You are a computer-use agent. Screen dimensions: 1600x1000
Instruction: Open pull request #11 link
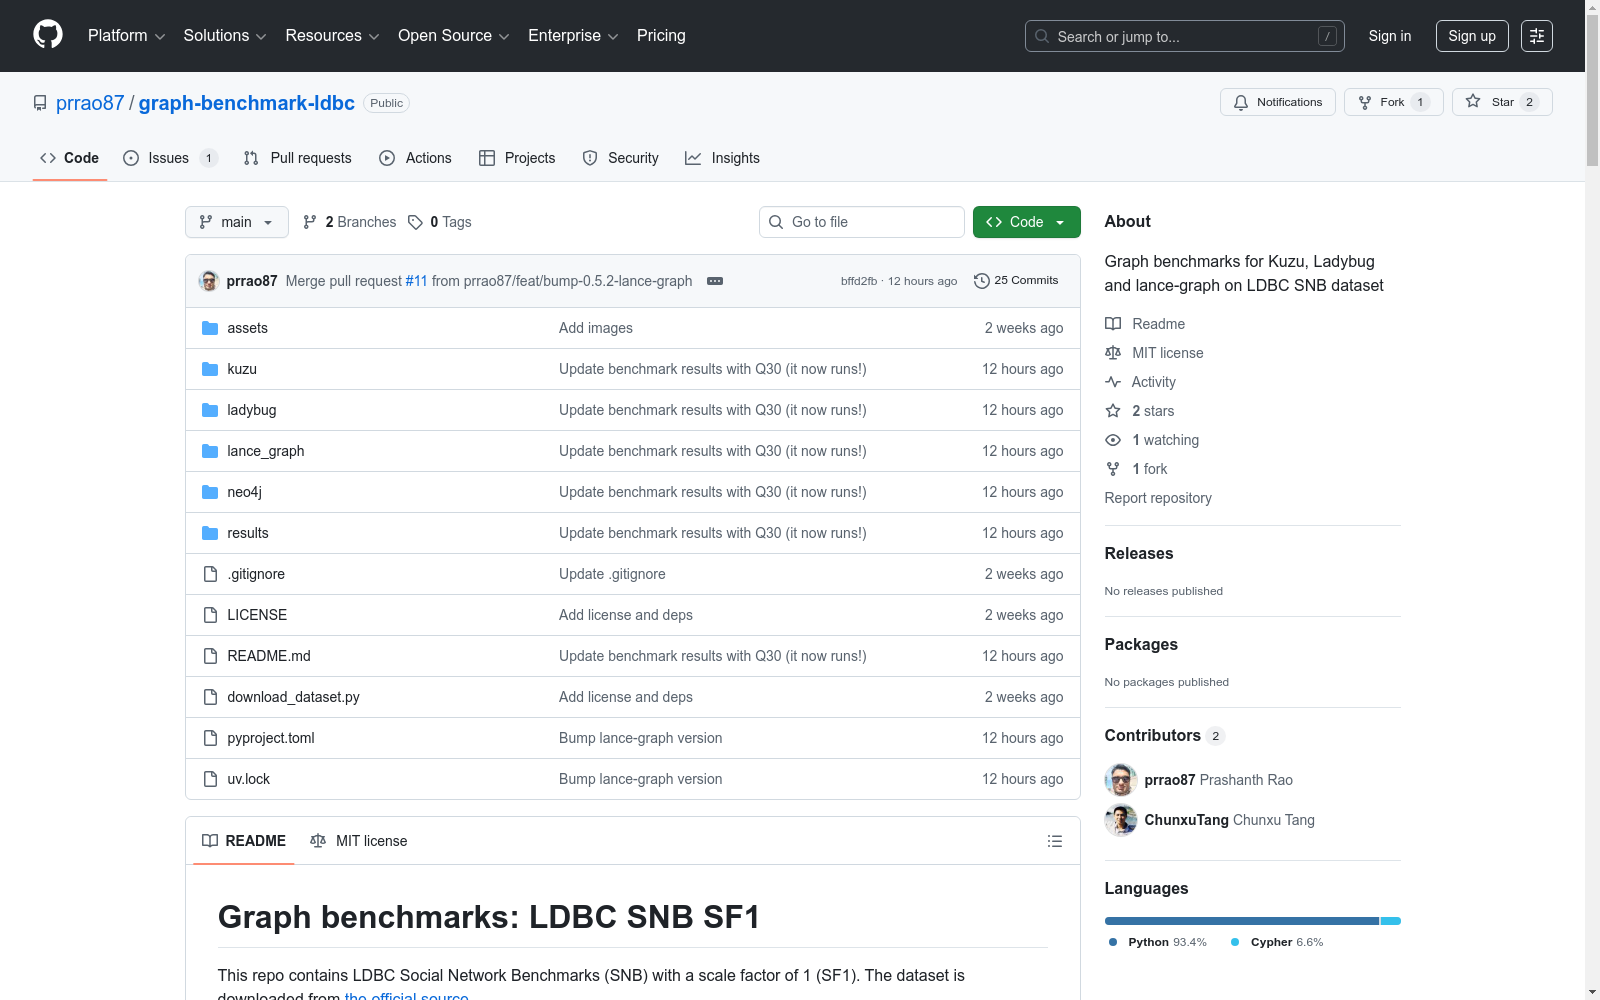point(416,281)
